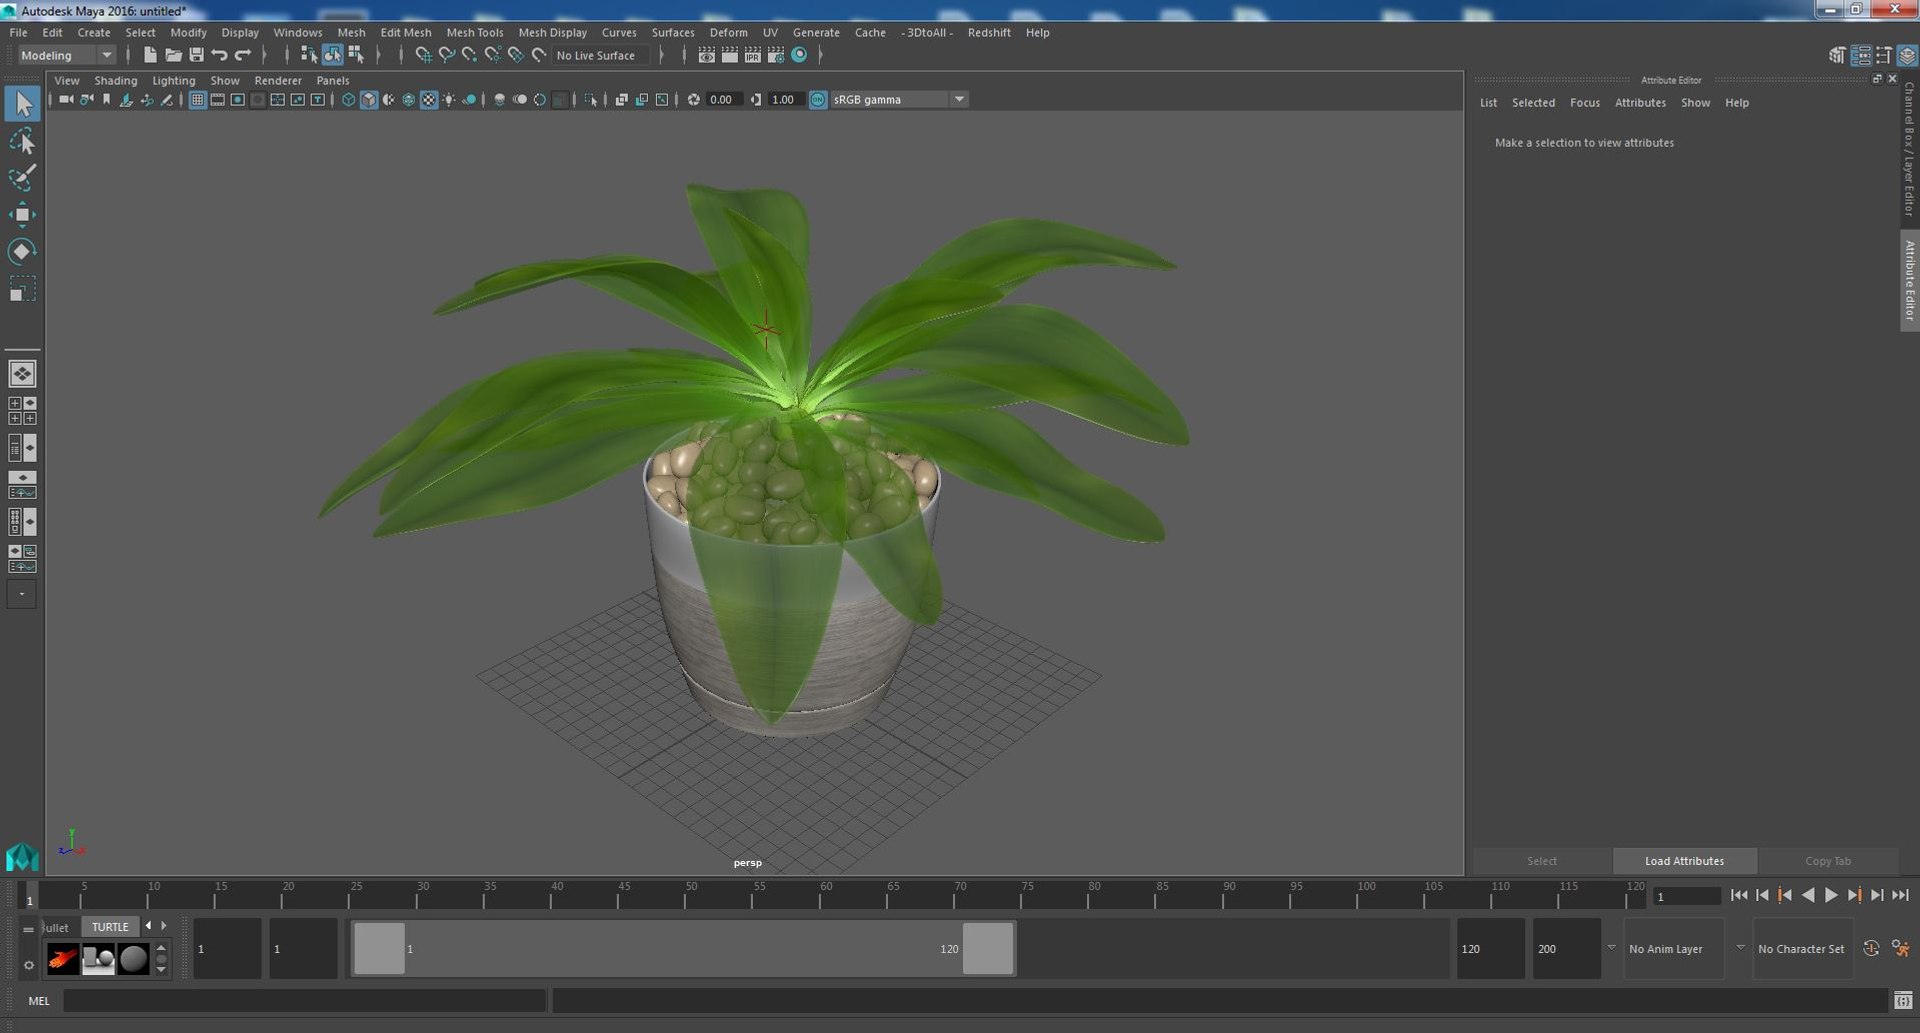Toggle use all lights
The width and height of the screenshot is (1920, 1033).
click(449, 99)
